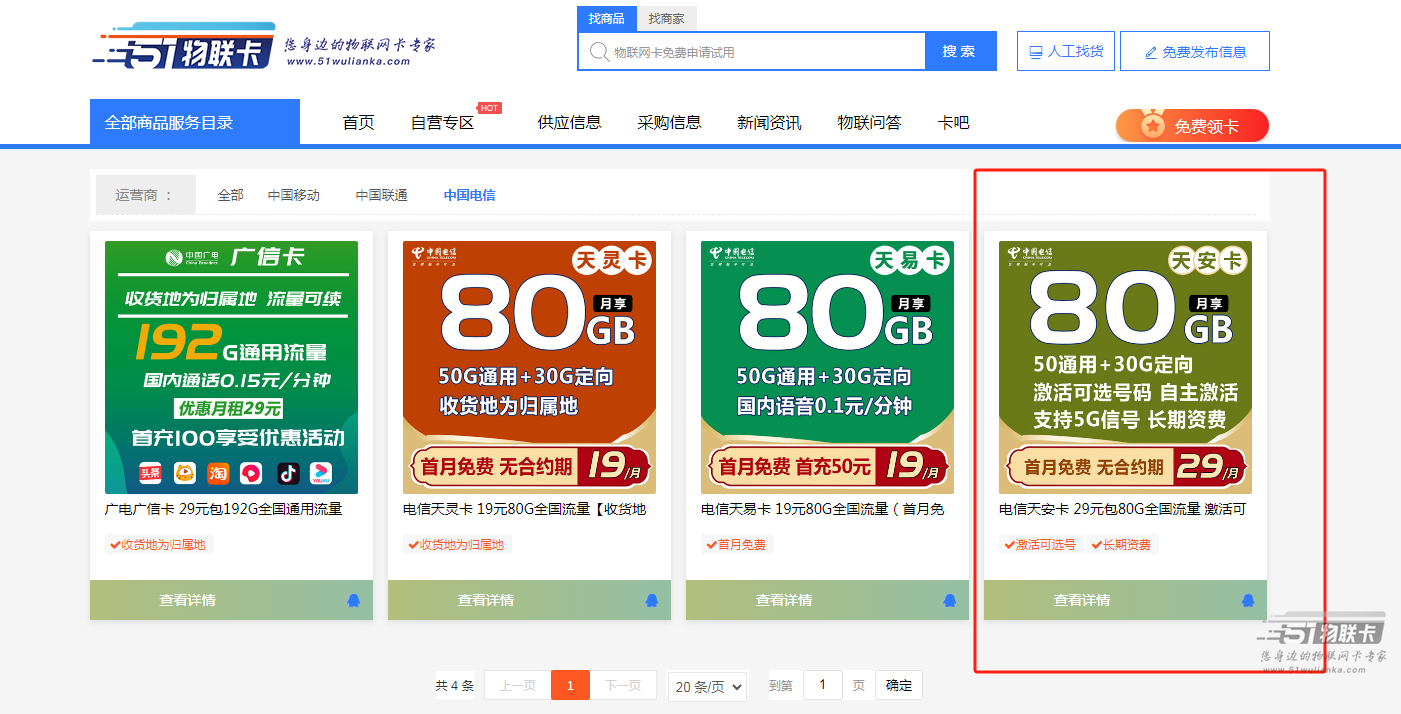Click 免费发布信息 button
This screenshot has height=714, width=1401.
tap(1195, 51)
